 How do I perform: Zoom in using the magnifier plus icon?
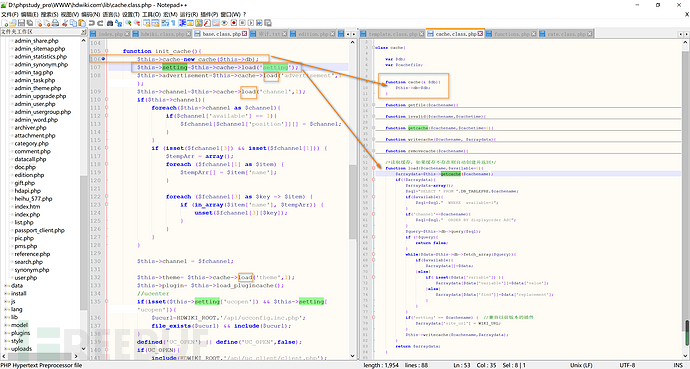click(x=128, y=23)
